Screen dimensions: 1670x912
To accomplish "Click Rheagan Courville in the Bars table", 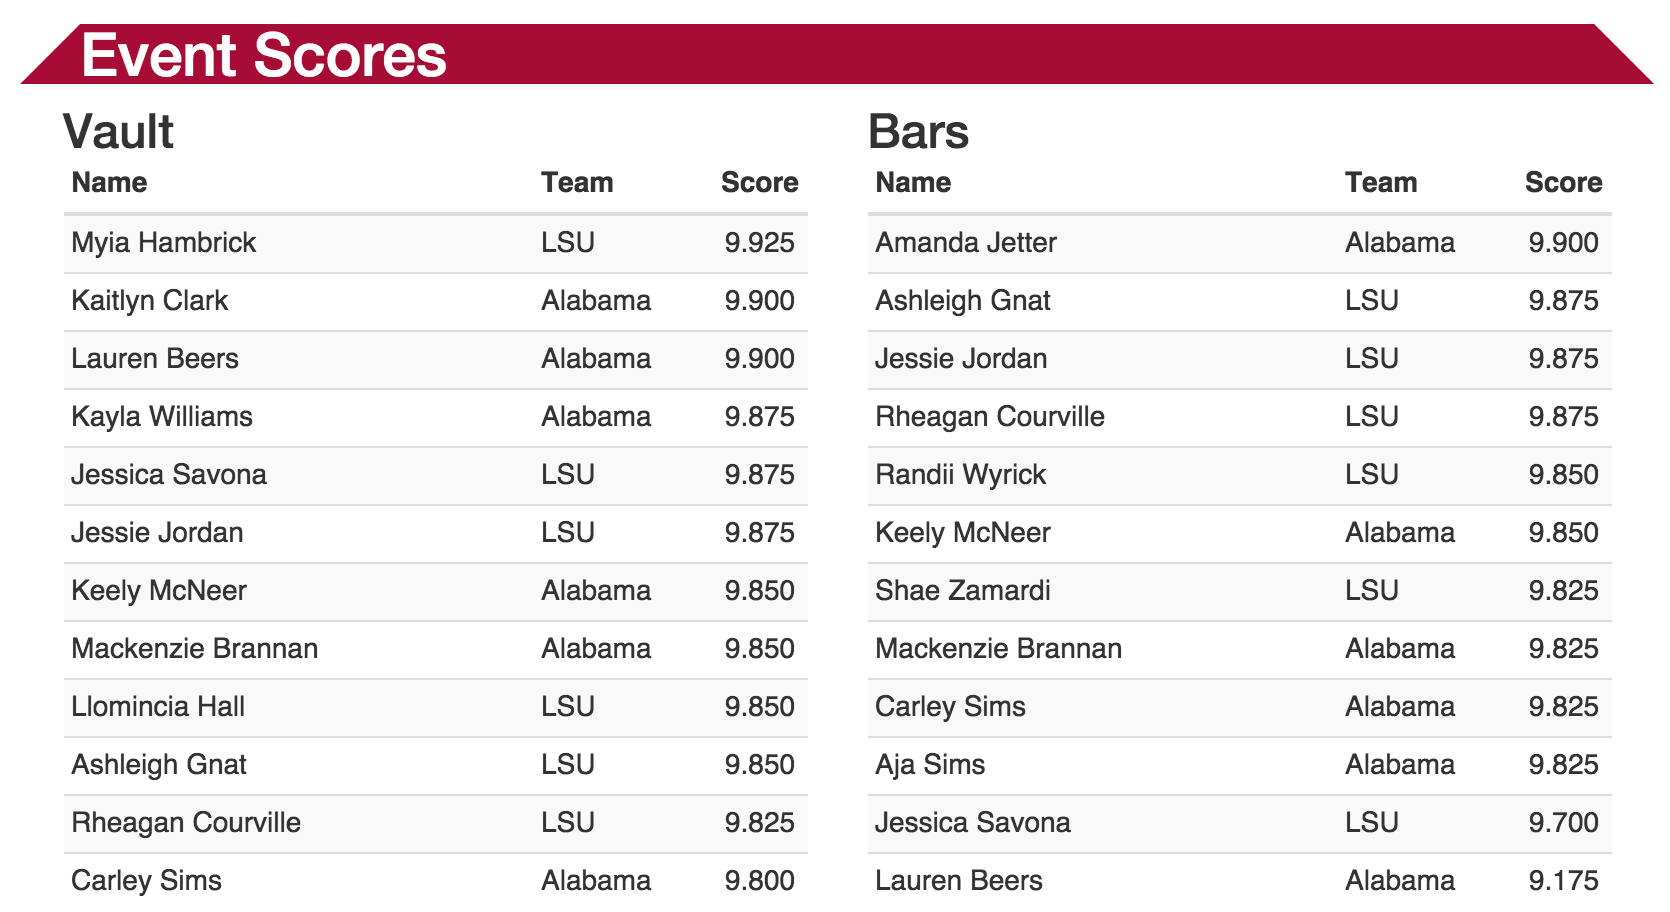I will tap(989, 417).
